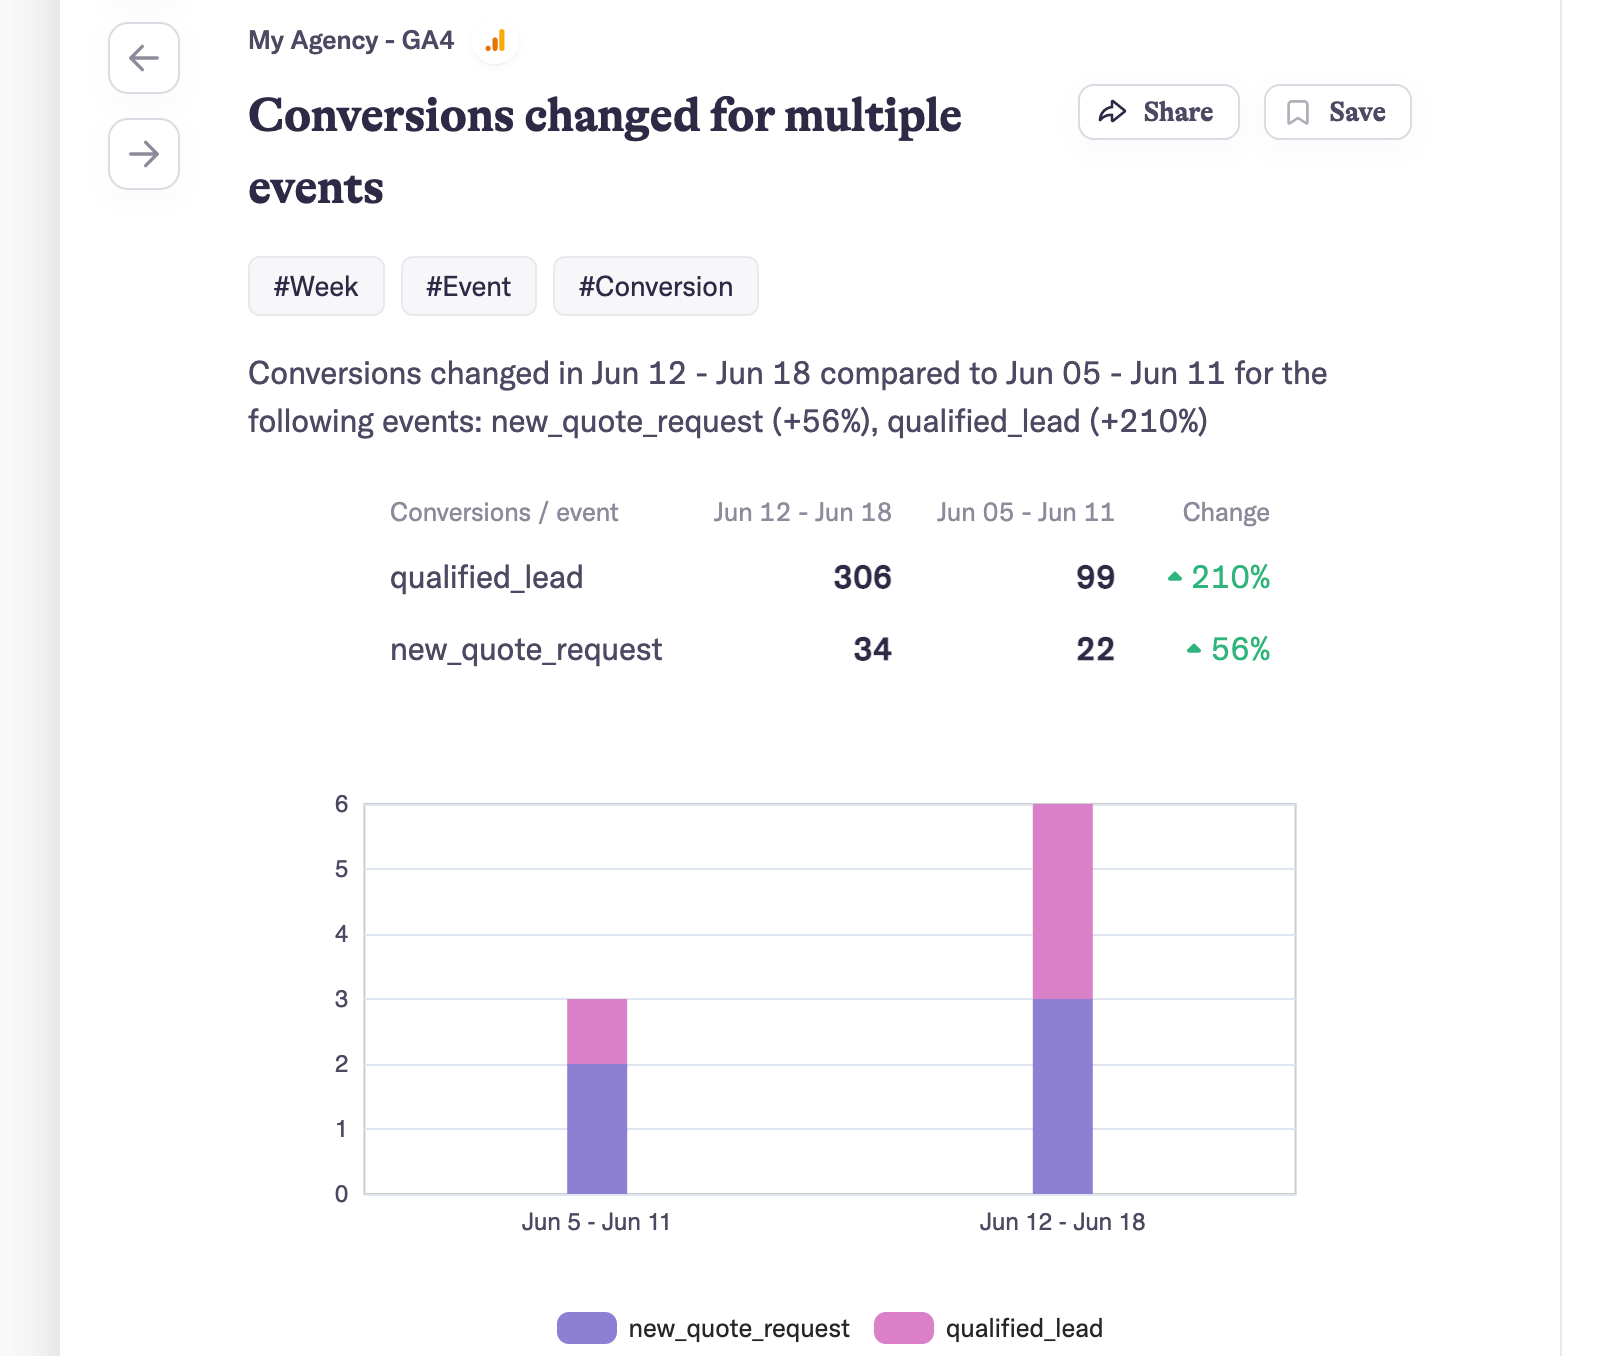Click the Share arrow icon
1600x1356 pixels.
click(1114, 112)
